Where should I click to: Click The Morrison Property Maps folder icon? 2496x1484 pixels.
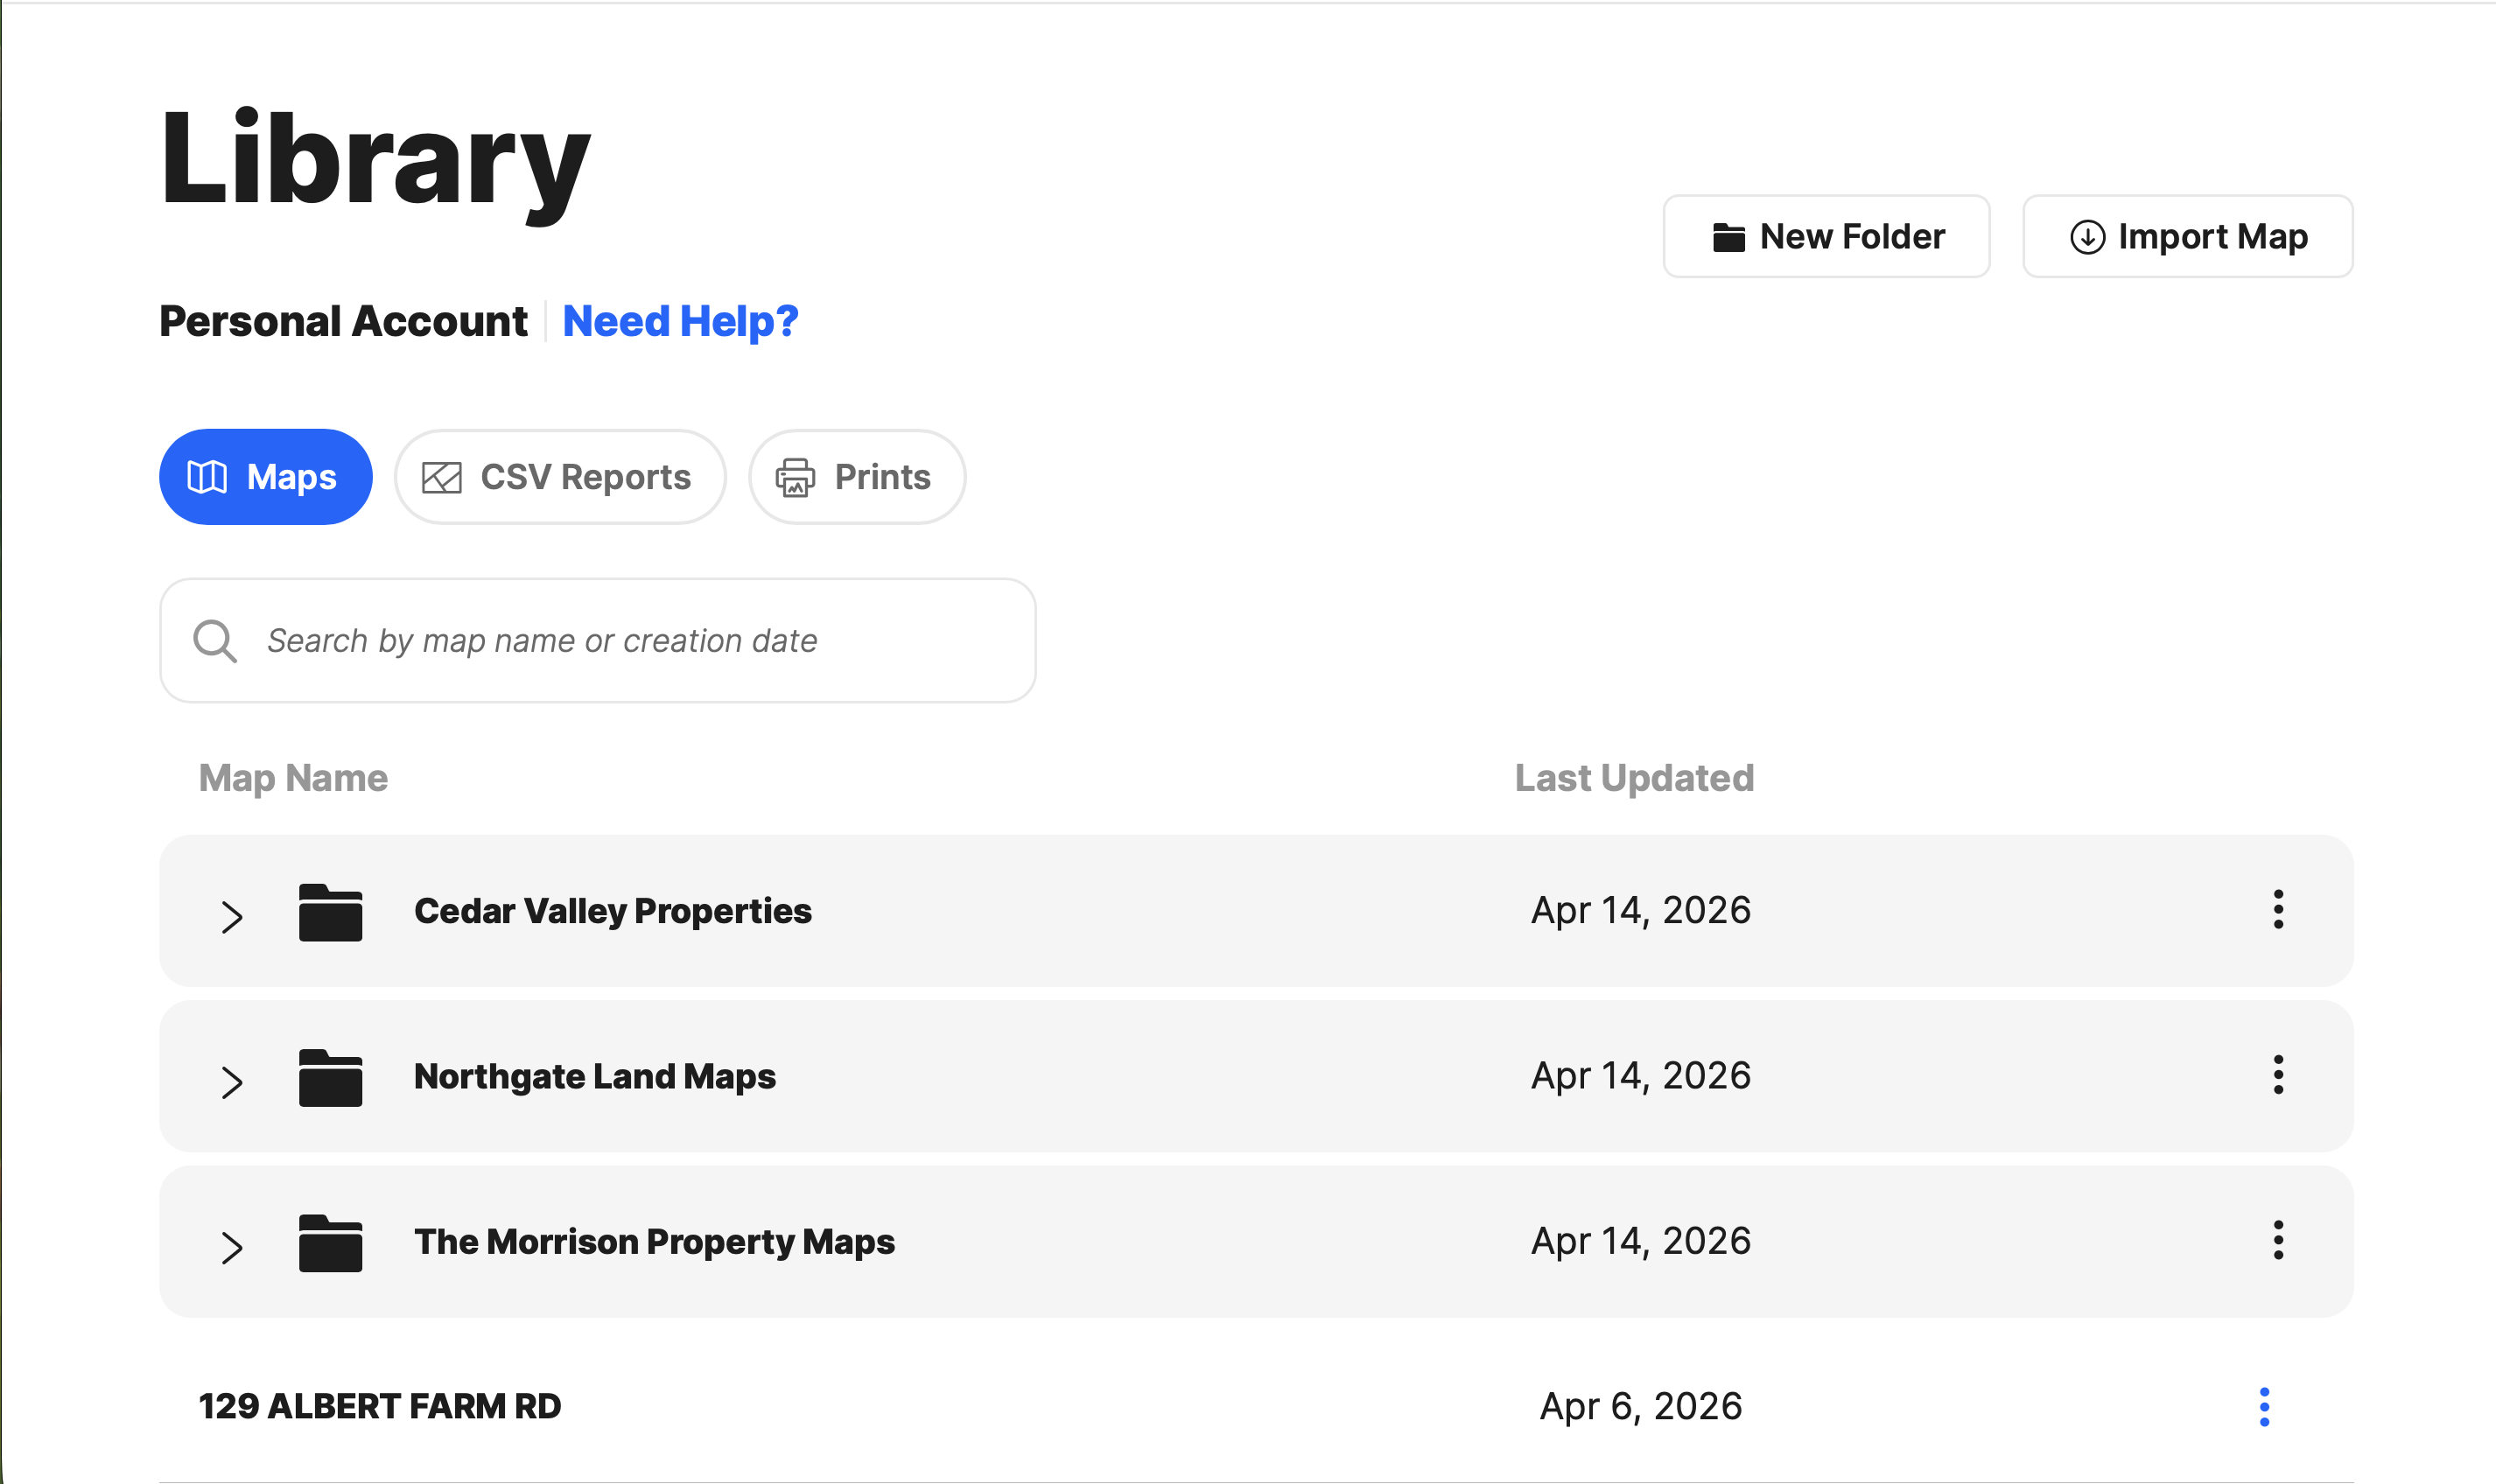coord(330,1243)
